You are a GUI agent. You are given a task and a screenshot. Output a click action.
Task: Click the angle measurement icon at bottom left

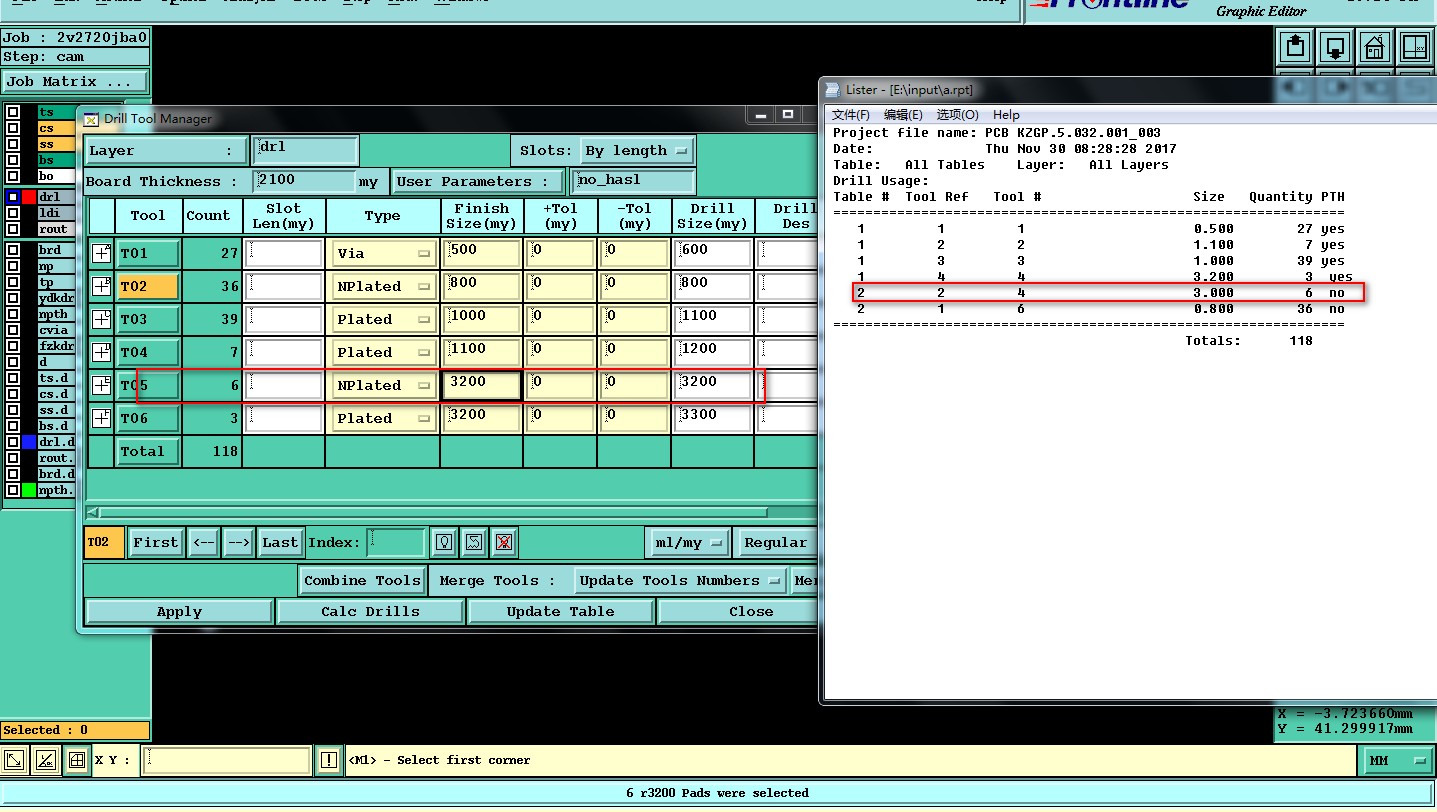point(45,760)
